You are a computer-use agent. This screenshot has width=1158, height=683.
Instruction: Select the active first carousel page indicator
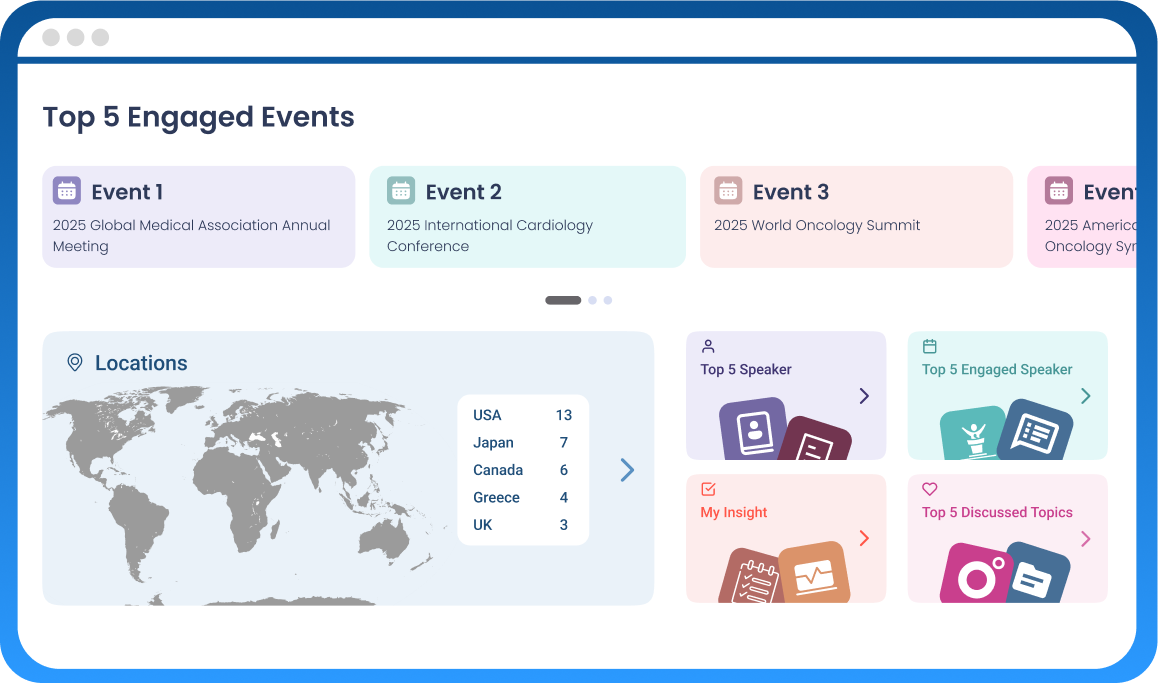(x=563, y=300)
